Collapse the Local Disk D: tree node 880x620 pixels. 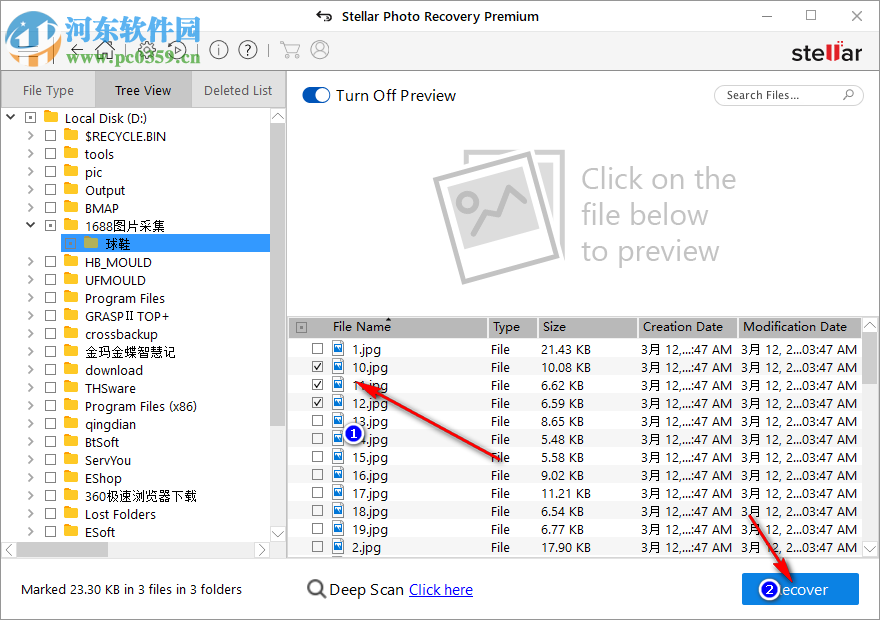10,117
